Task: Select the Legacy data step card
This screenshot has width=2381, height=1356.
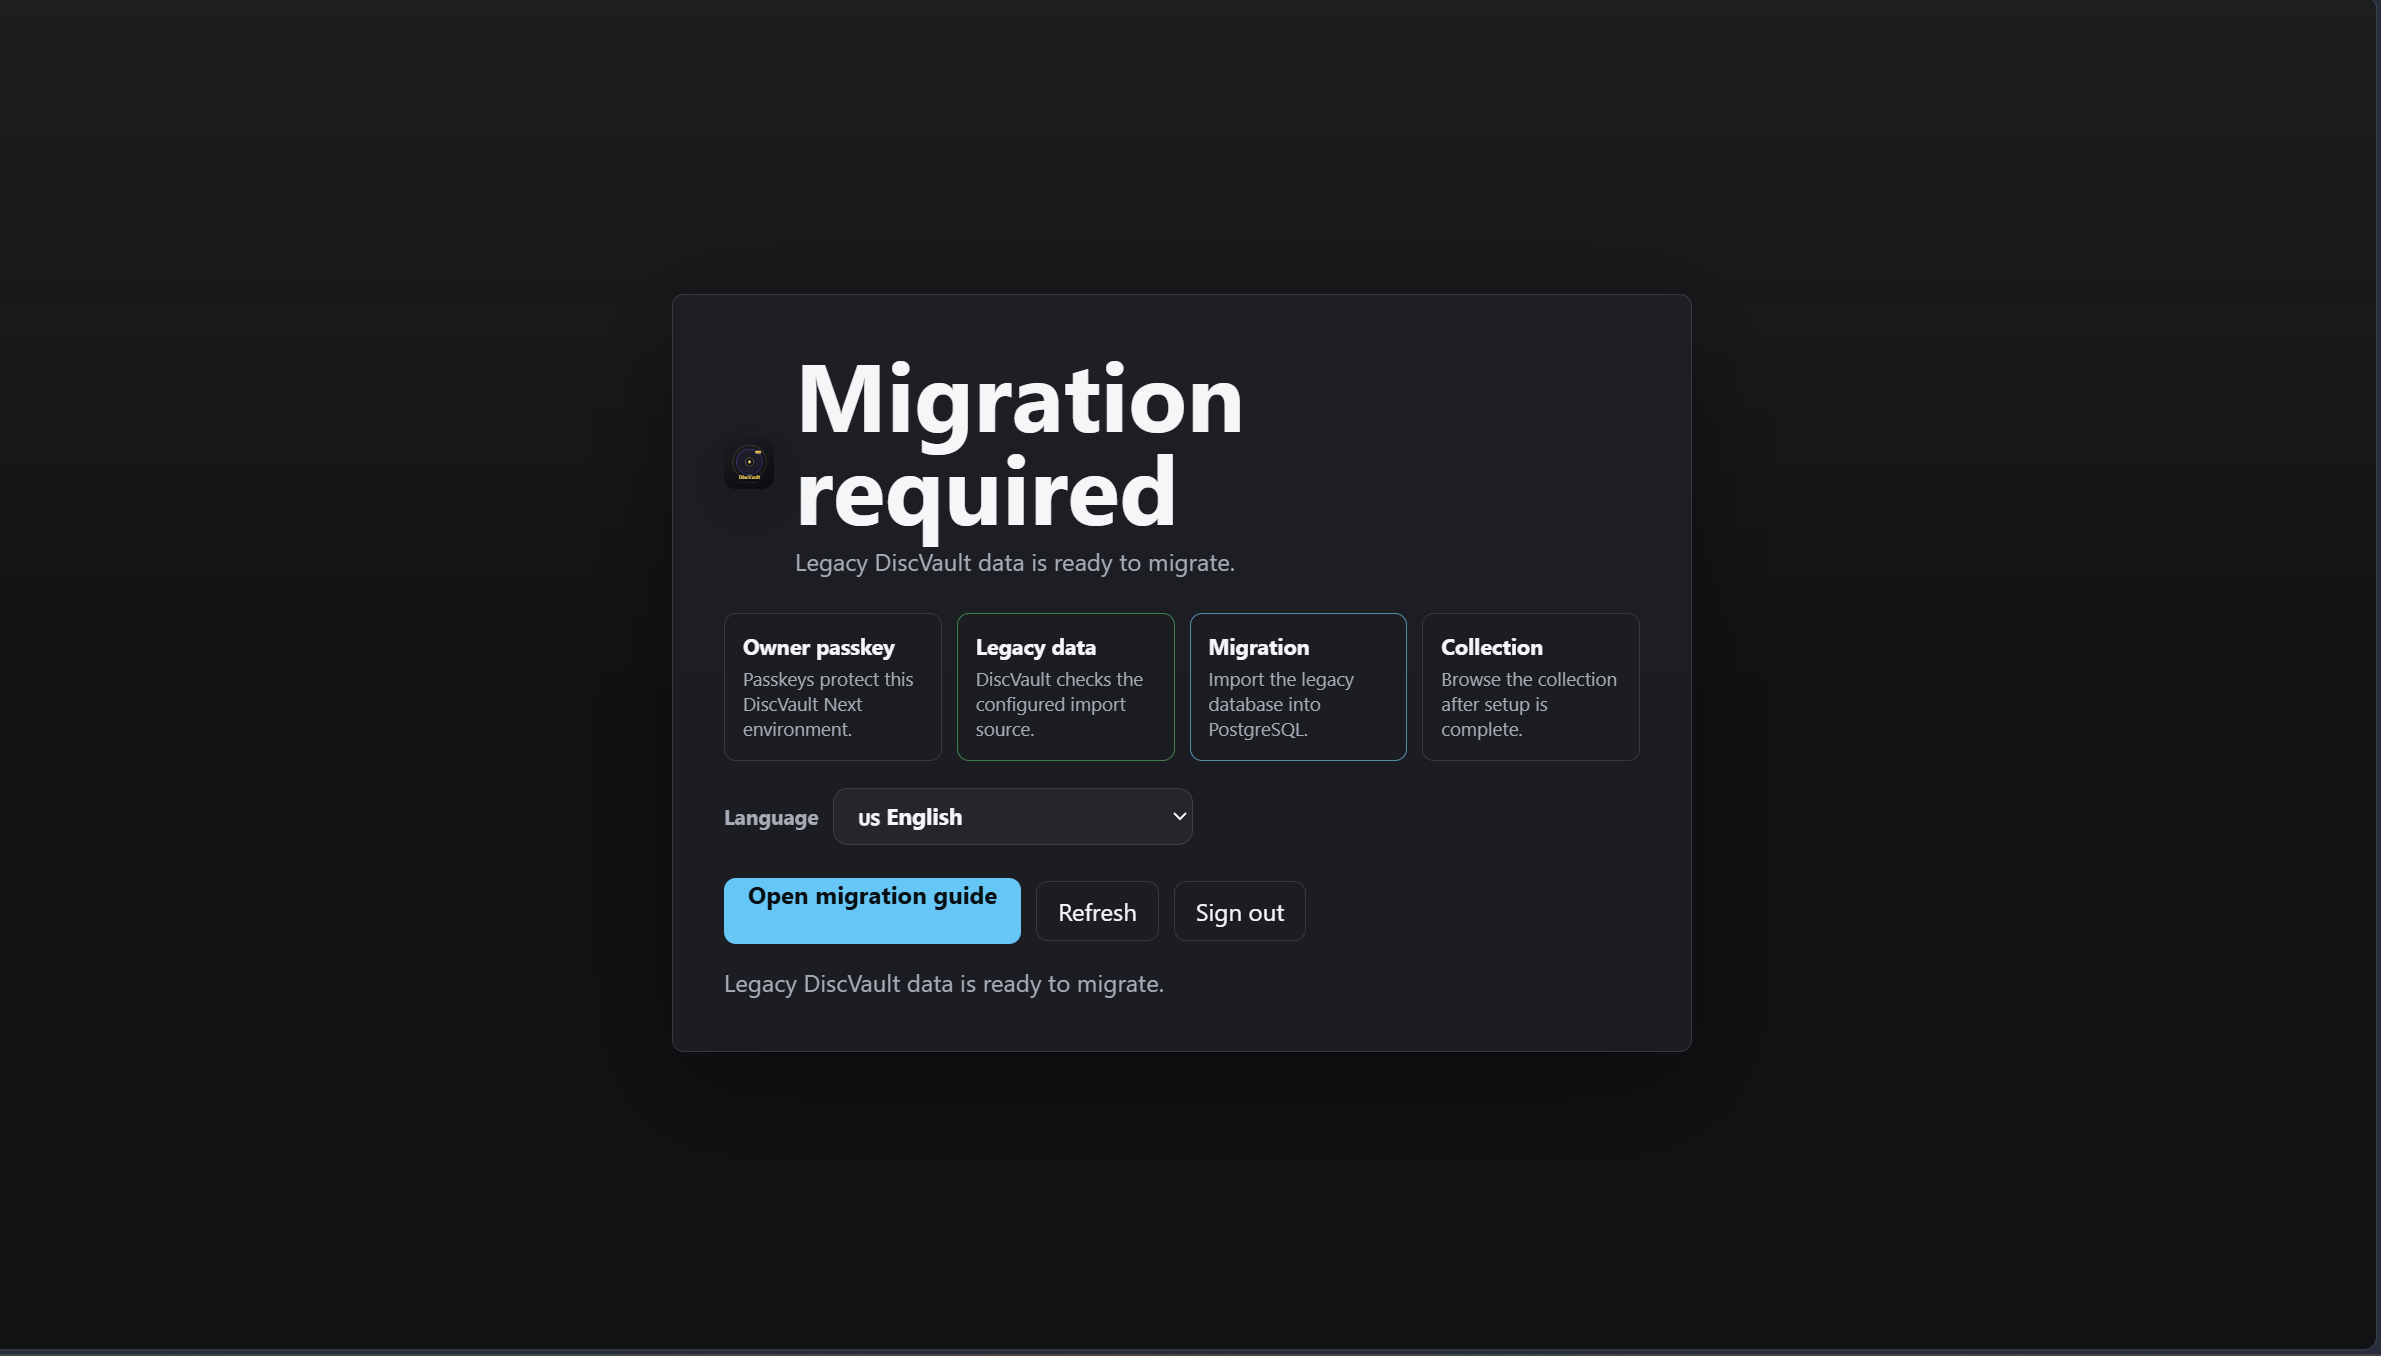Action: tap(1065, 687)
